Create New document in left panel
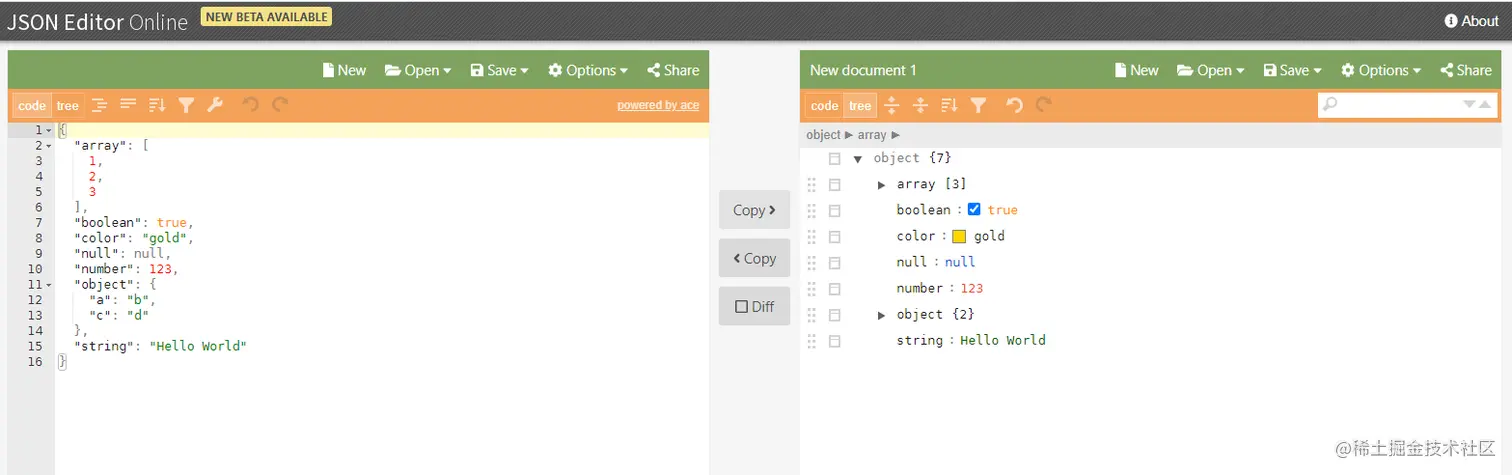This screenshot has width=1512, height=475. click(x=344, y=70)
